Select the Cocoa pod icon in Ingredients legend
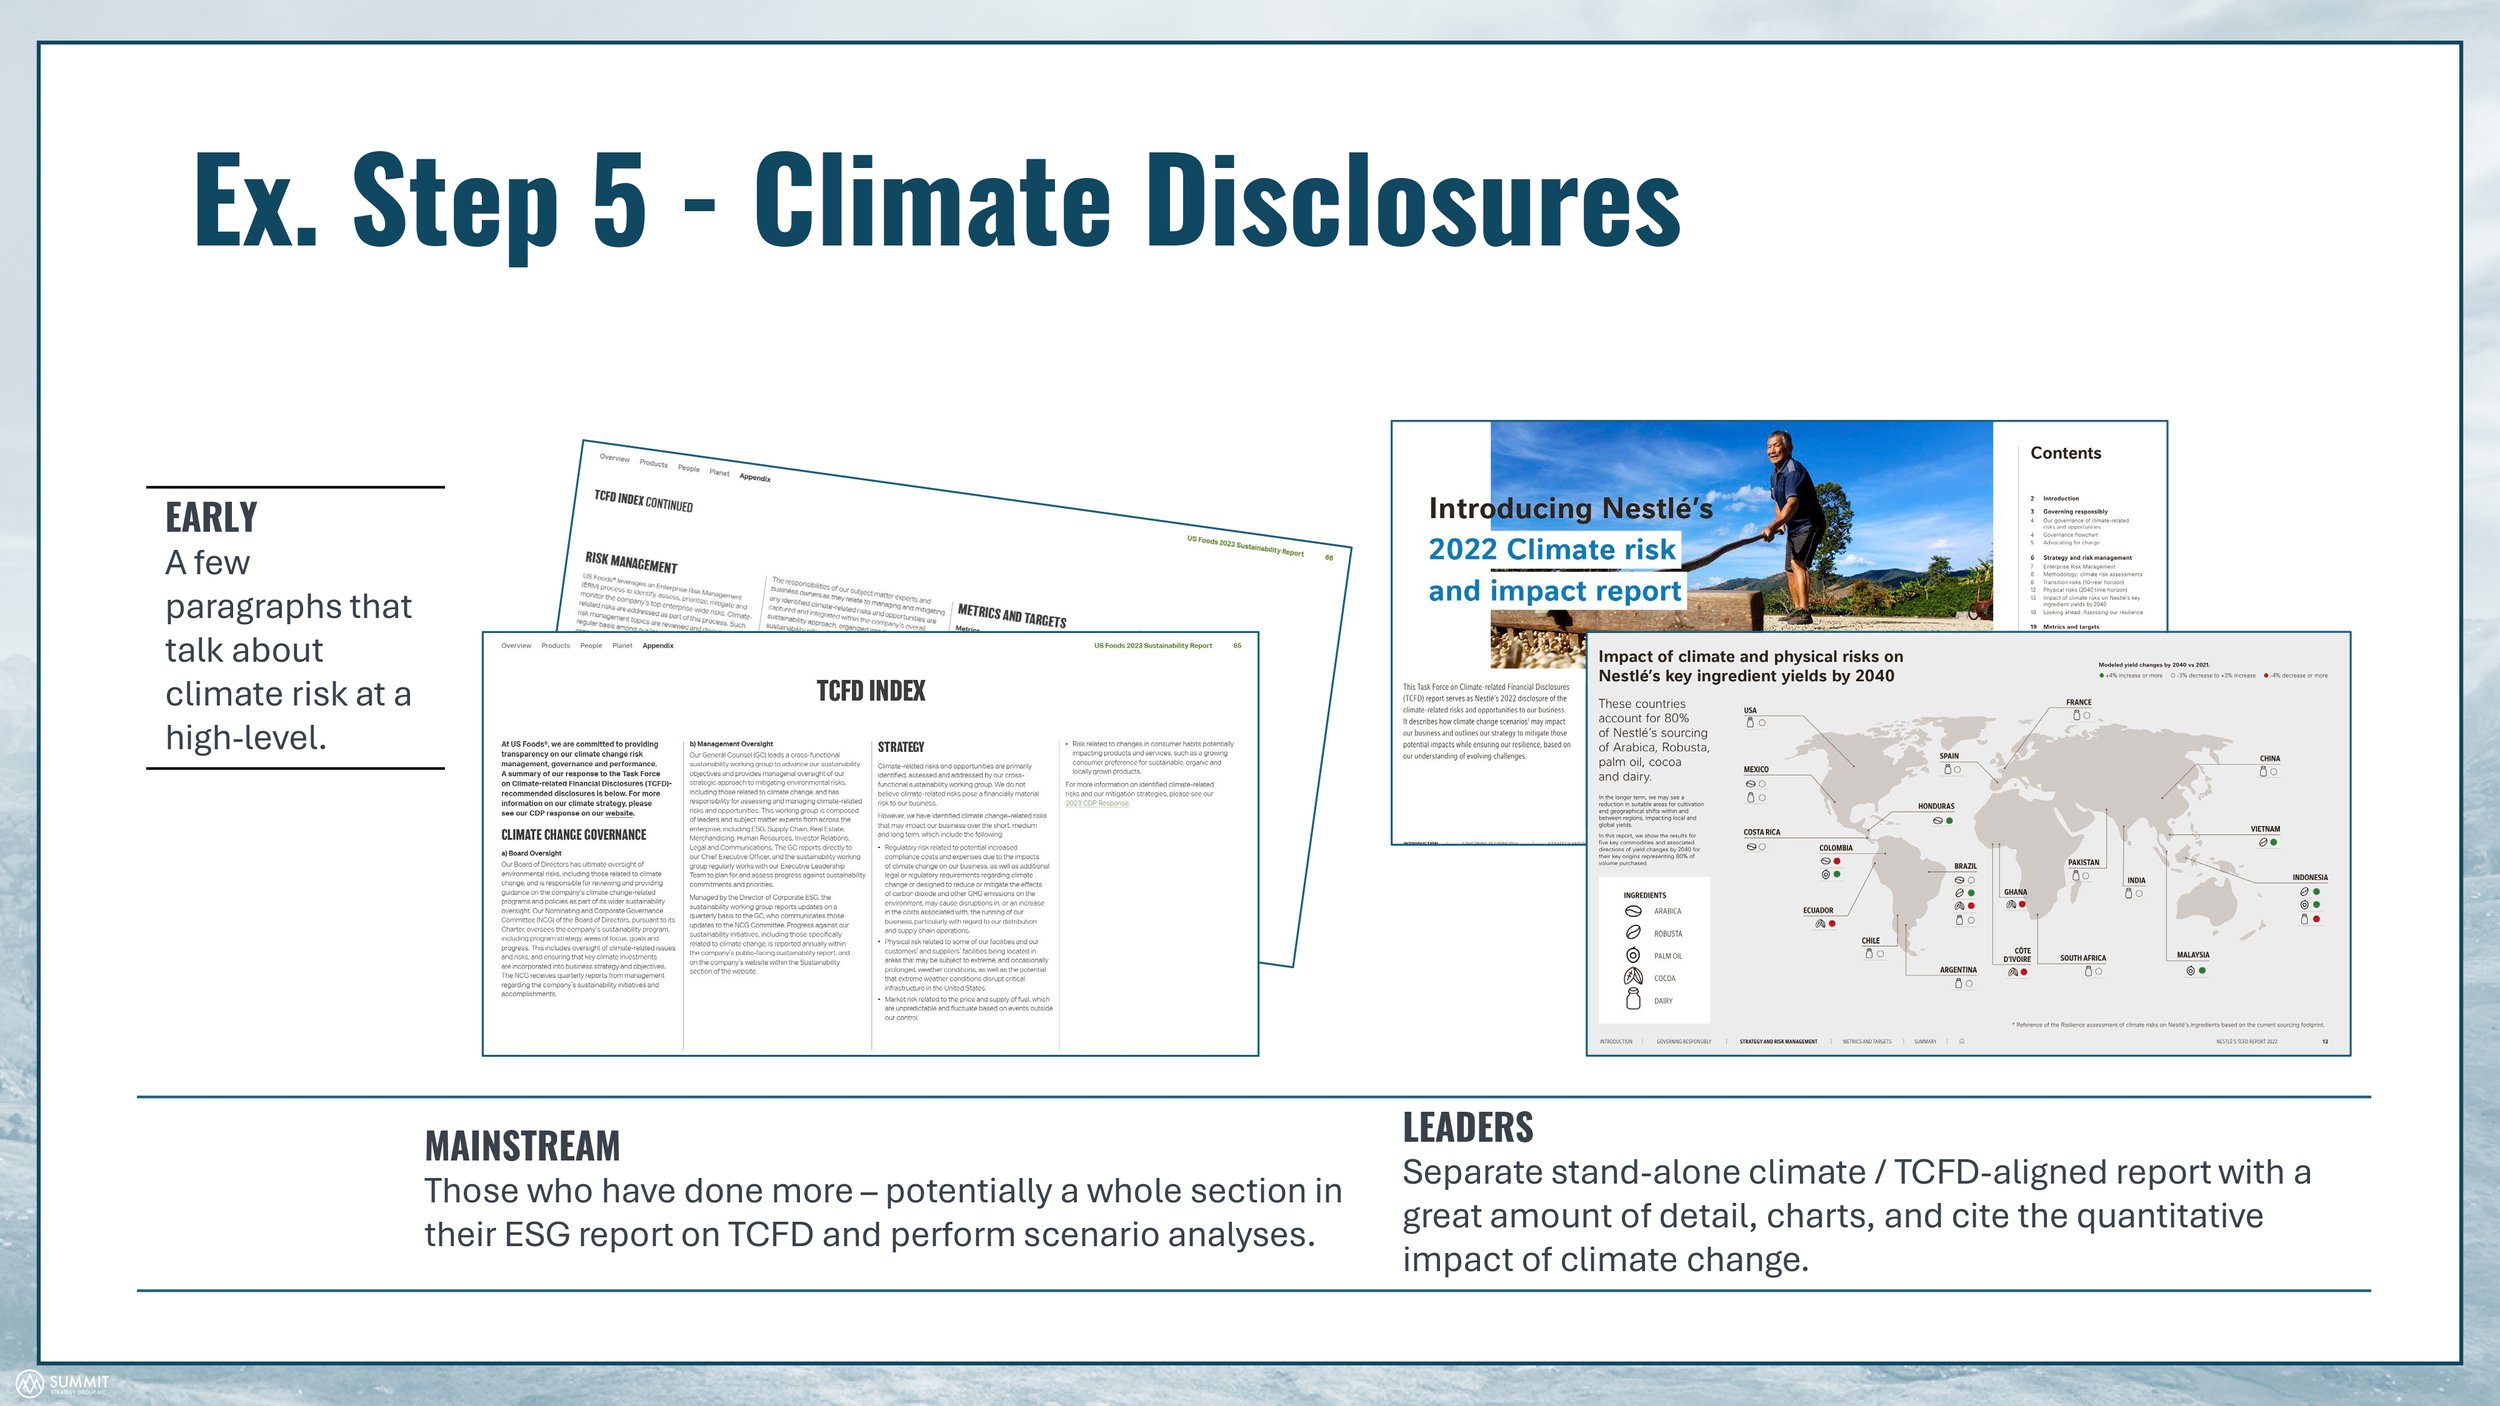This screenshot has width=2500, height=1406. [x=1633, y=977]
